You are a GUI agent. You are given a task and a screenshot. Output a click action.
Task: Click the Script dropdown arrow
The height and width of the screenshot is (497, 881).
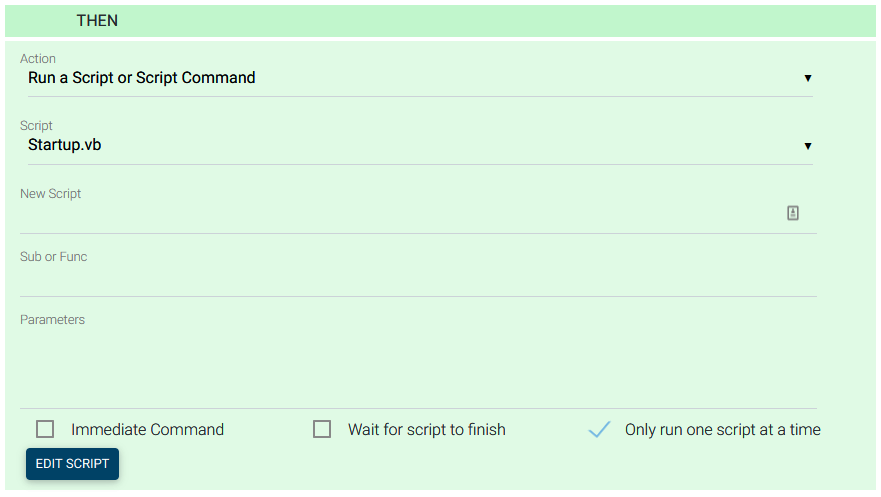tap(807, 146)
